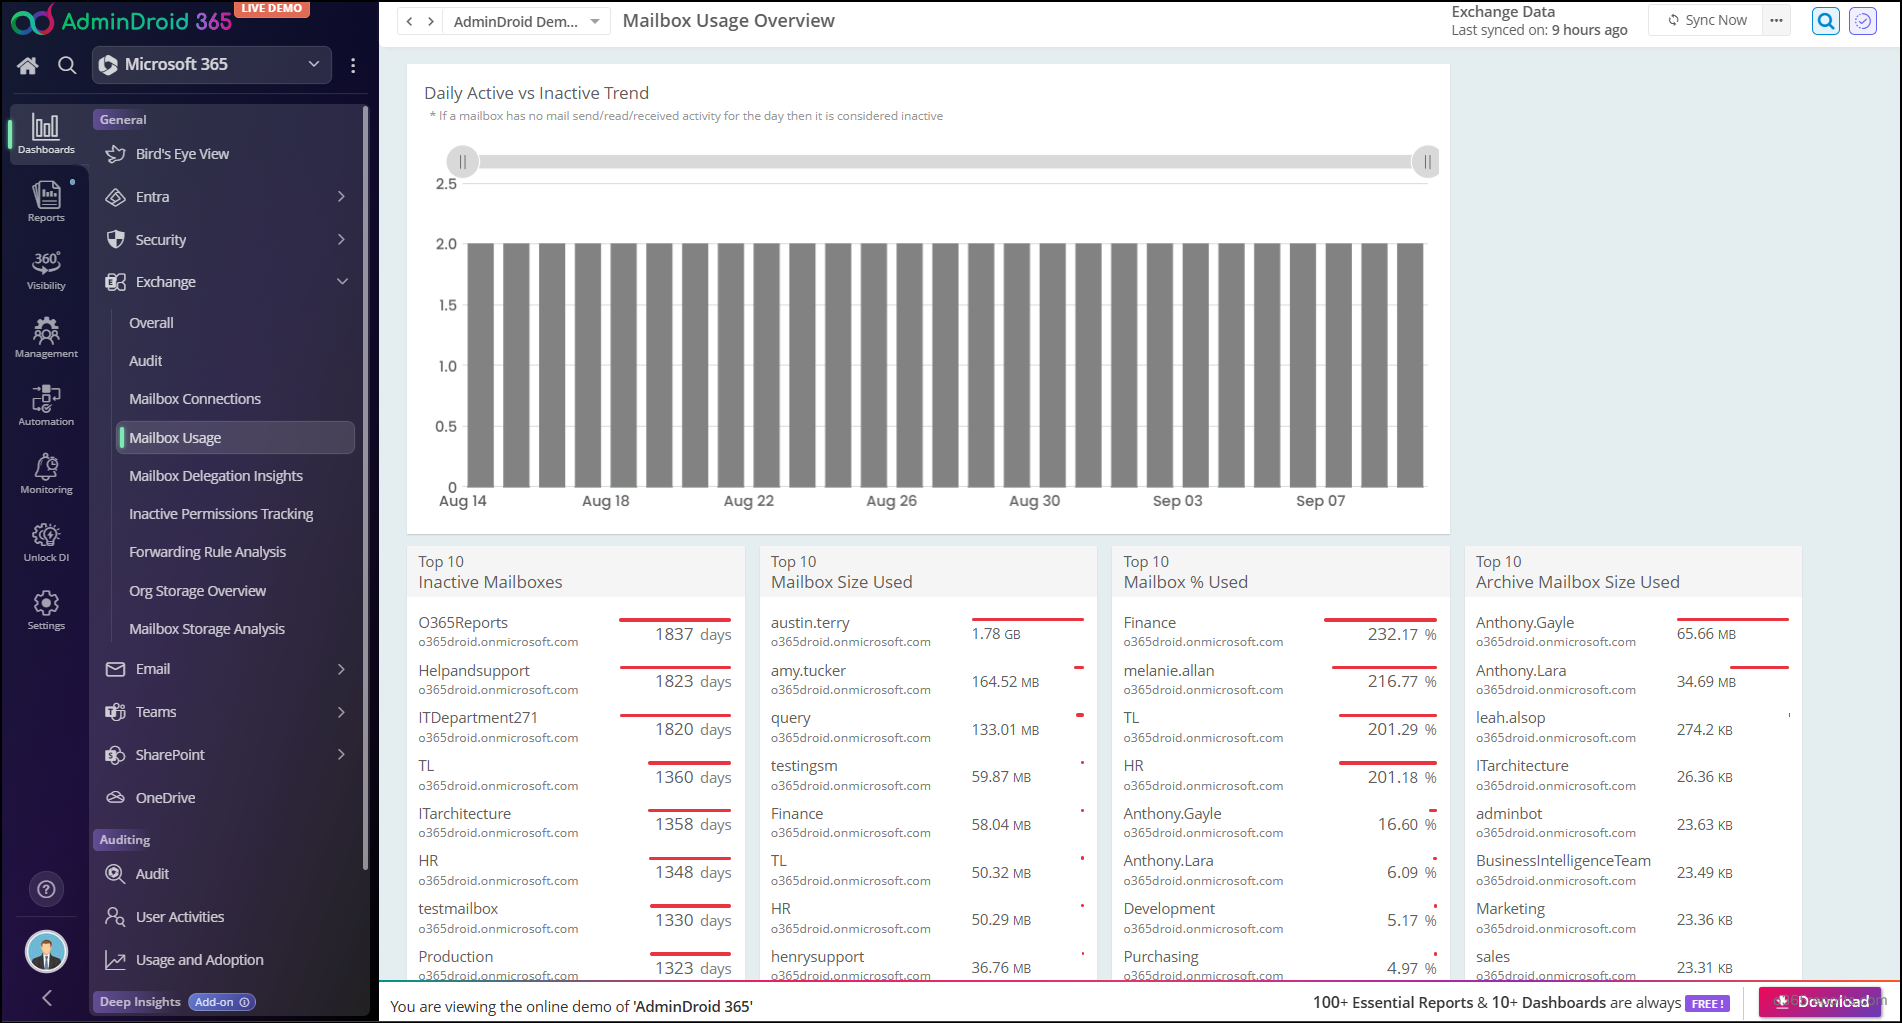Click the blue search icon at top right
The image size is (1902, 1023).
coord(1826,21)
